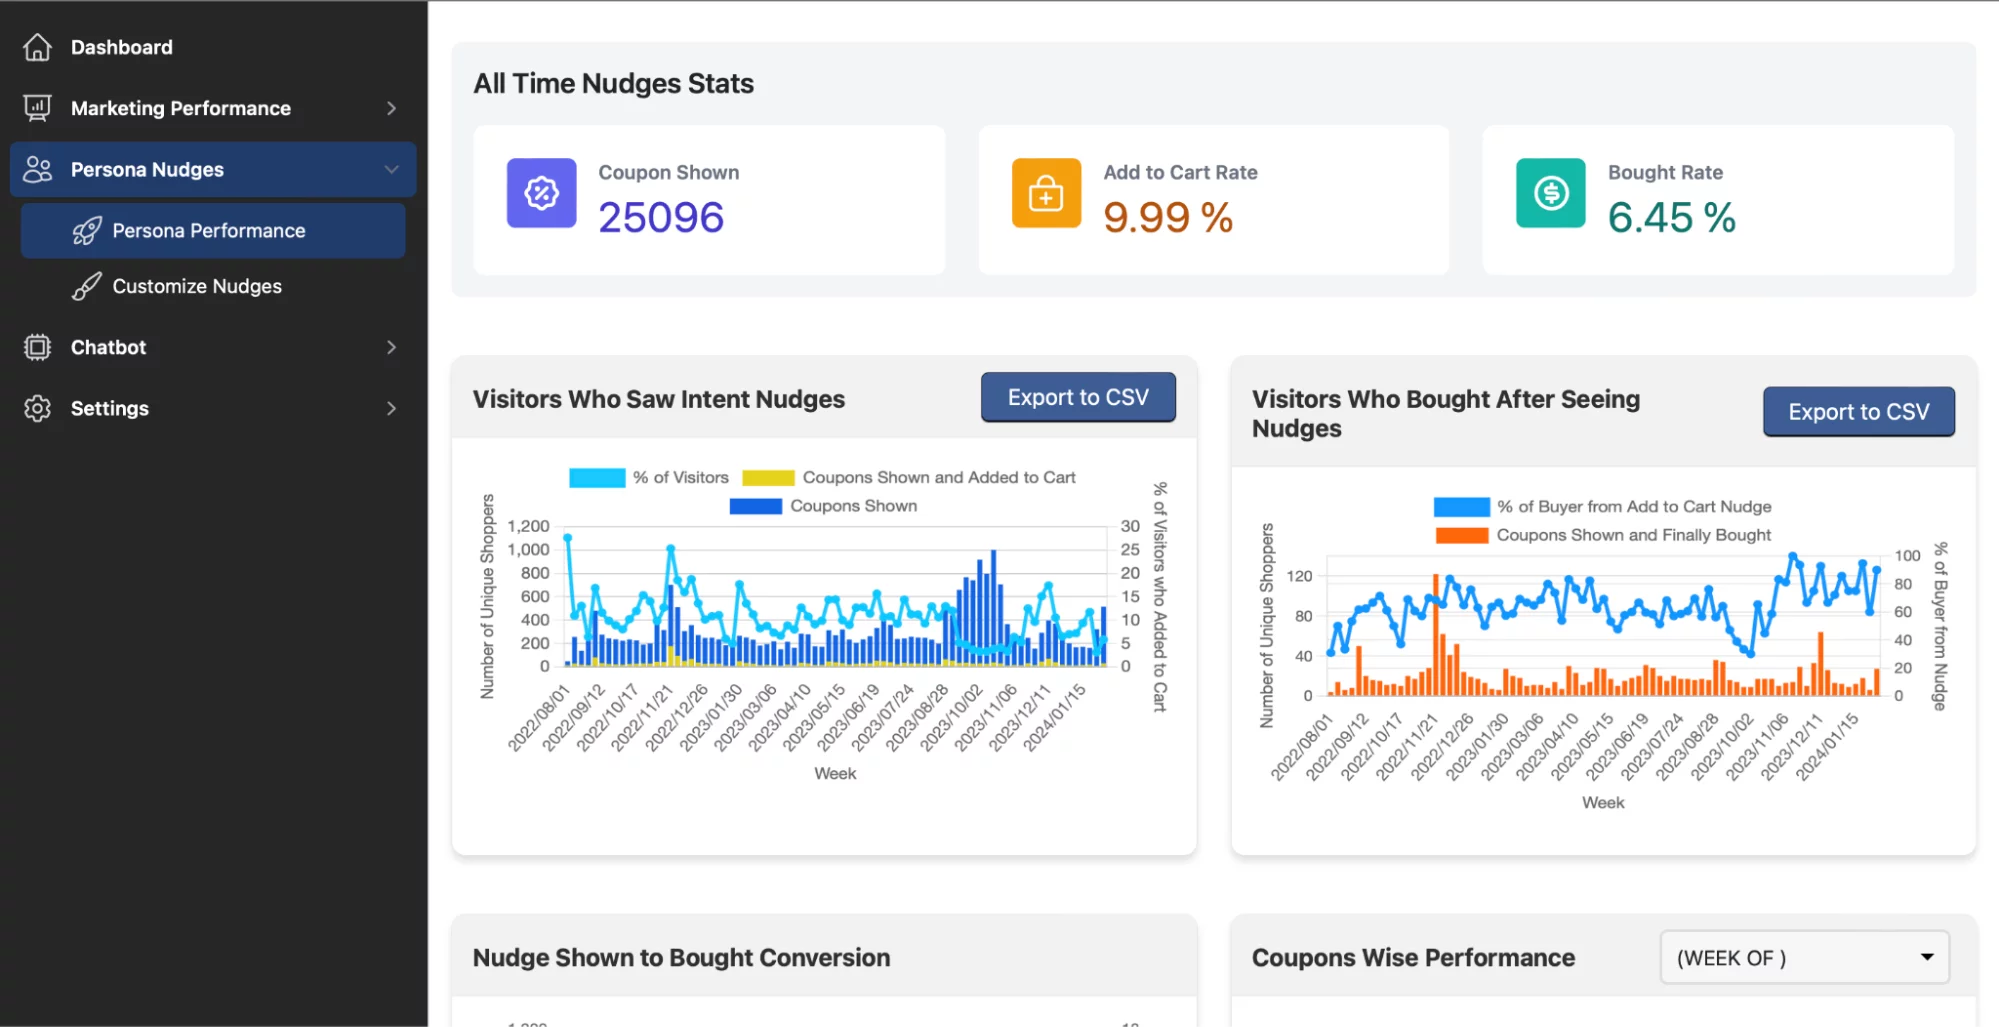The width and height of the screenshot is (1999, 1027).
Task: Click the green Bought Rate dollar icon
Action: point(1551,193)
